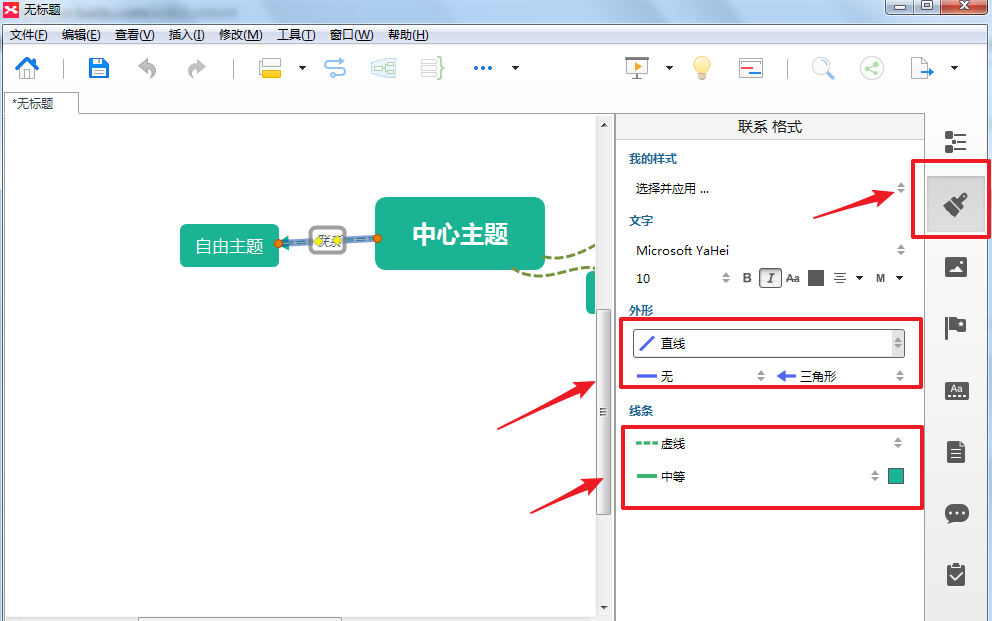This screenshot has height=621, width=992.
Task: Click the Redo arrow icon
Action: pos(197,67)
